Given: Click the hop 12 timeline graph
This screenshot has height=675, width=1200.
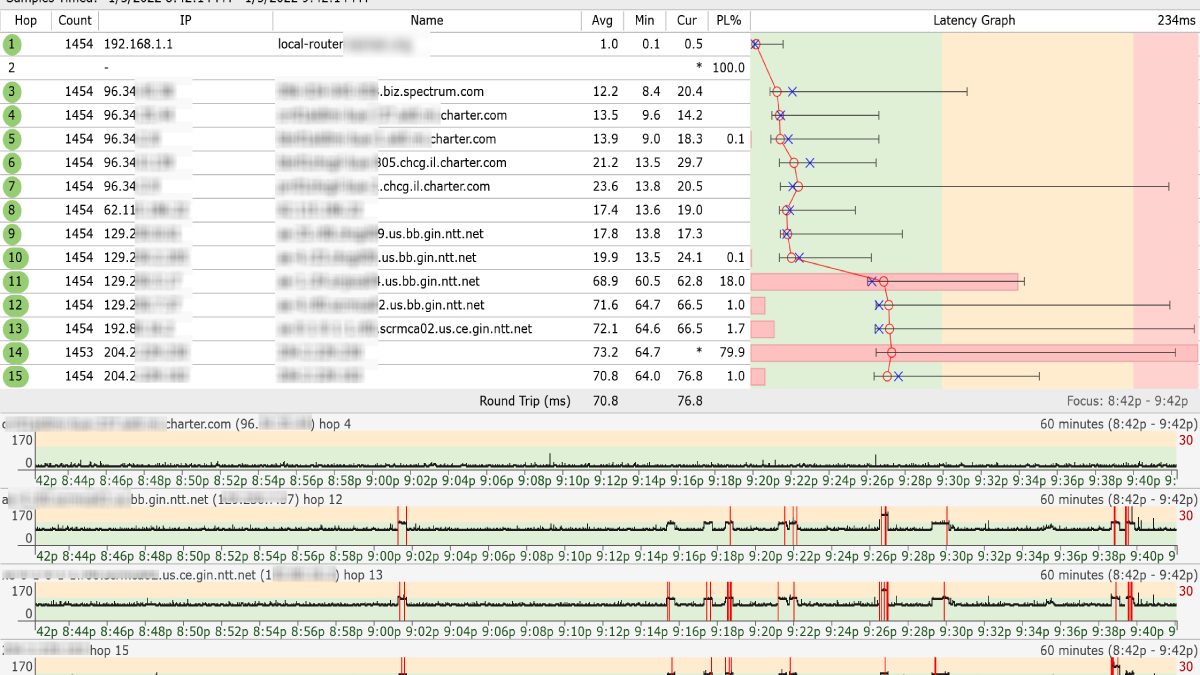Looking at the screenshot, I should tap(606, 525).
